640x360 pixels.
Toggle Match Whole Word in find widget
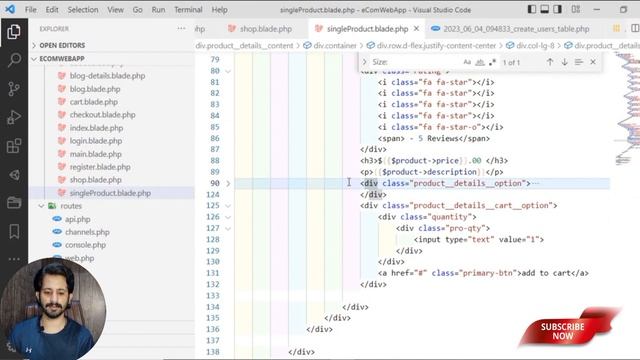(480, 62)
